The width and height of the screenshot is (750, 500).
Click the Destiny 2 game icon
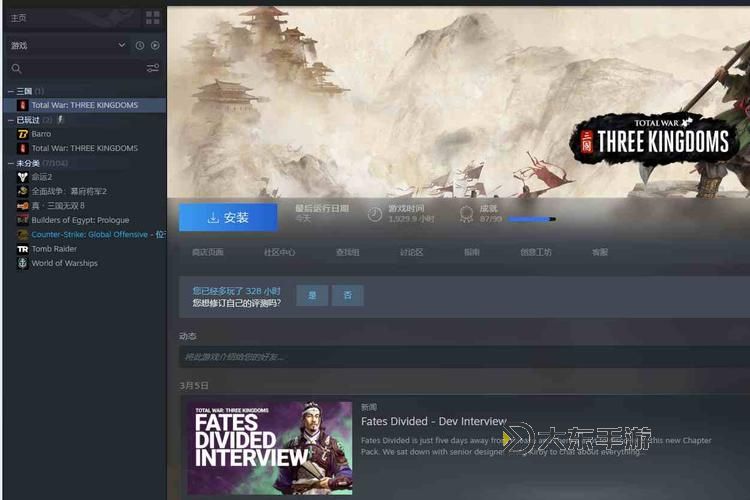[22, 177]
